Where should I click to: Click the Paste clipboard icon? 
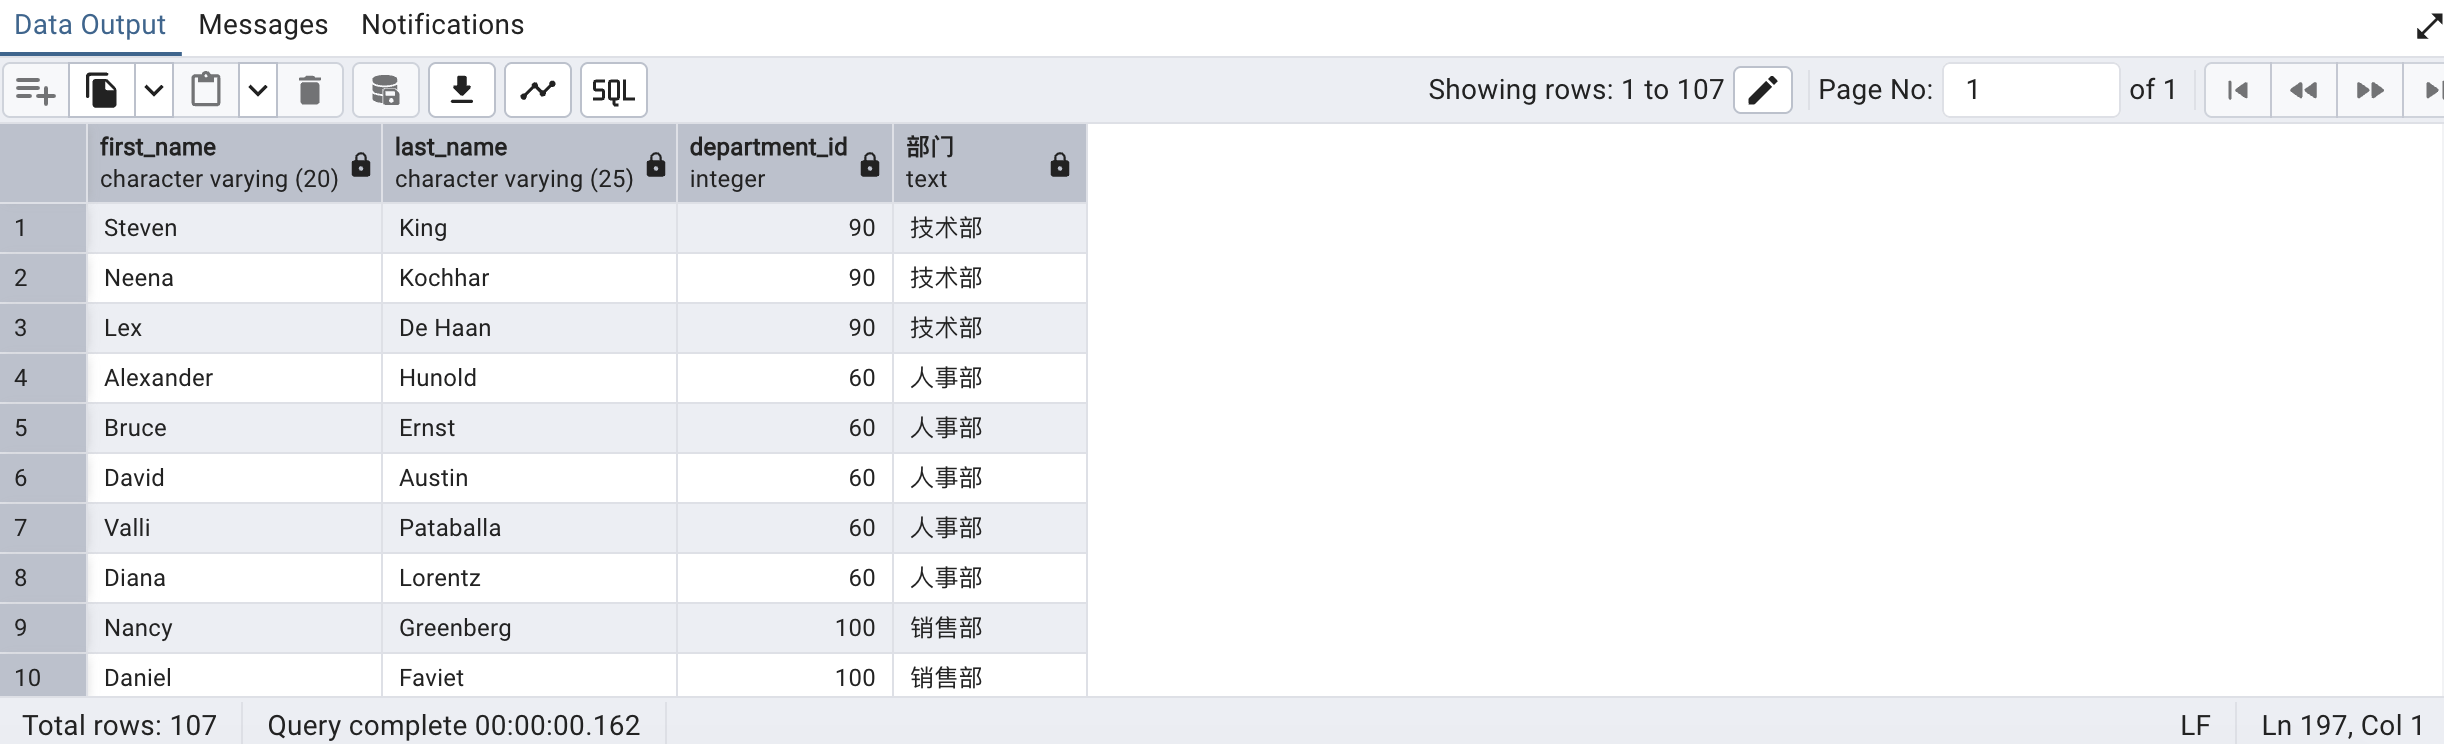click(206, 91)
